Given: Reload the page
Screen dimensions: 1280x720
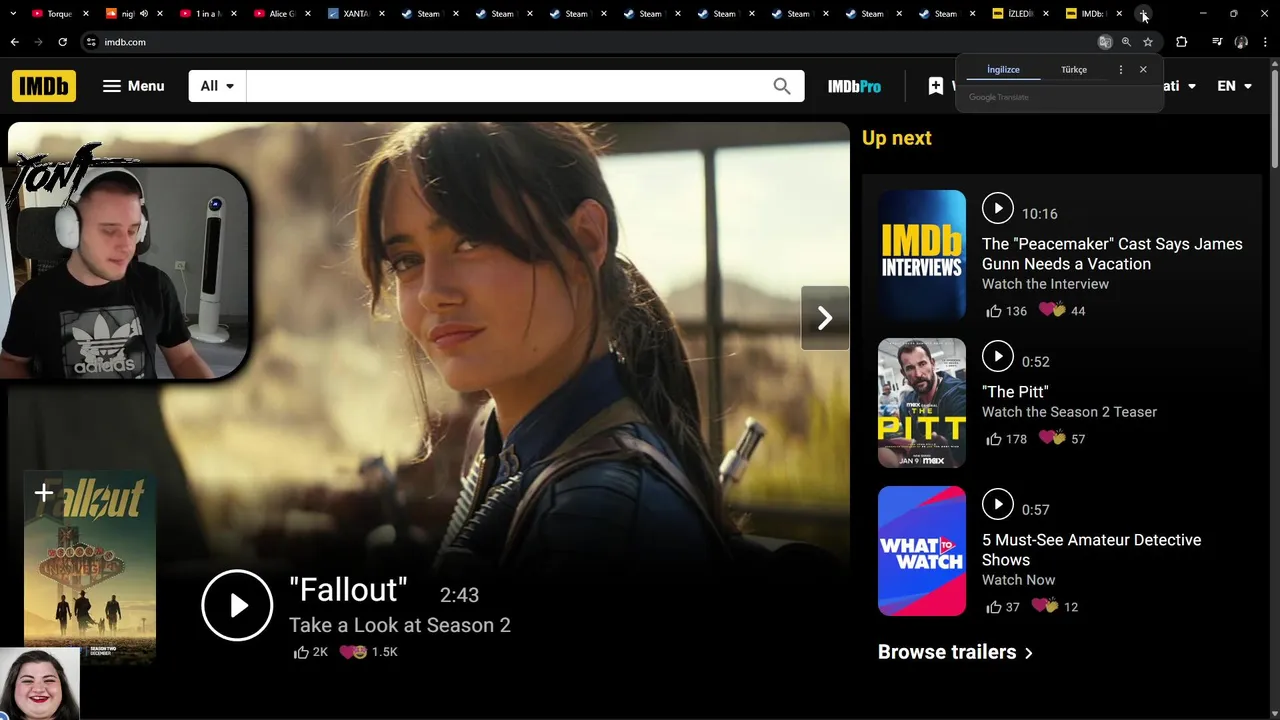Looking at the screenshot, I should [62, 42].
